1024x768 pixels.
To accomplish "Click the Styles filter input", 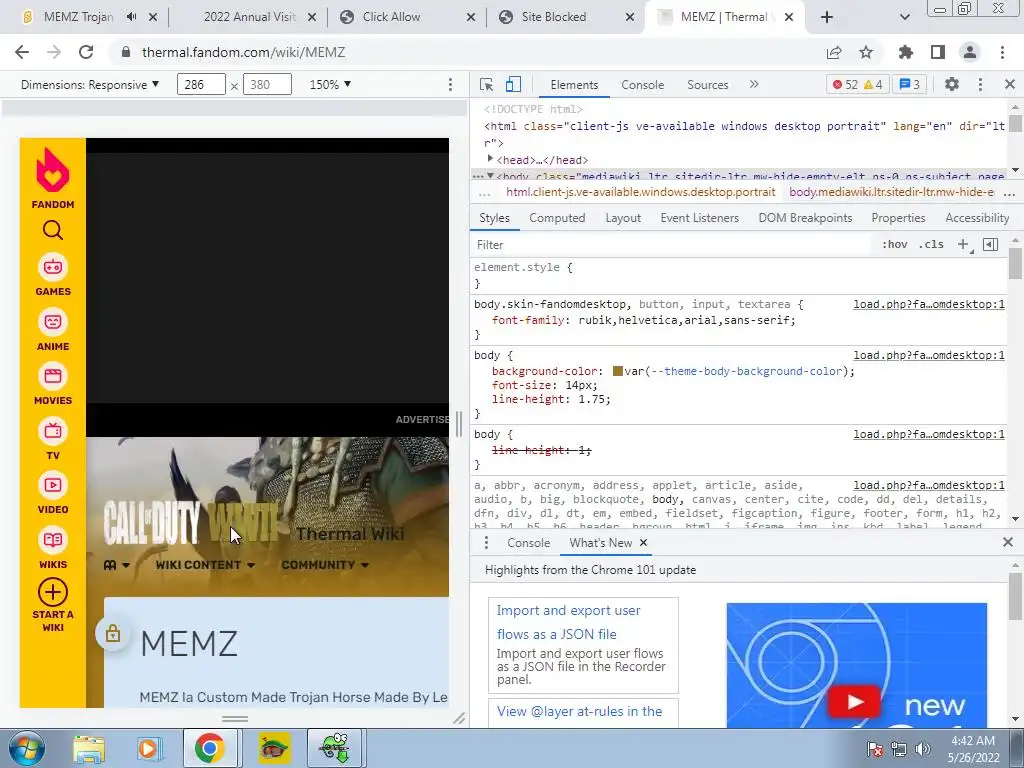I will [673, 244].
